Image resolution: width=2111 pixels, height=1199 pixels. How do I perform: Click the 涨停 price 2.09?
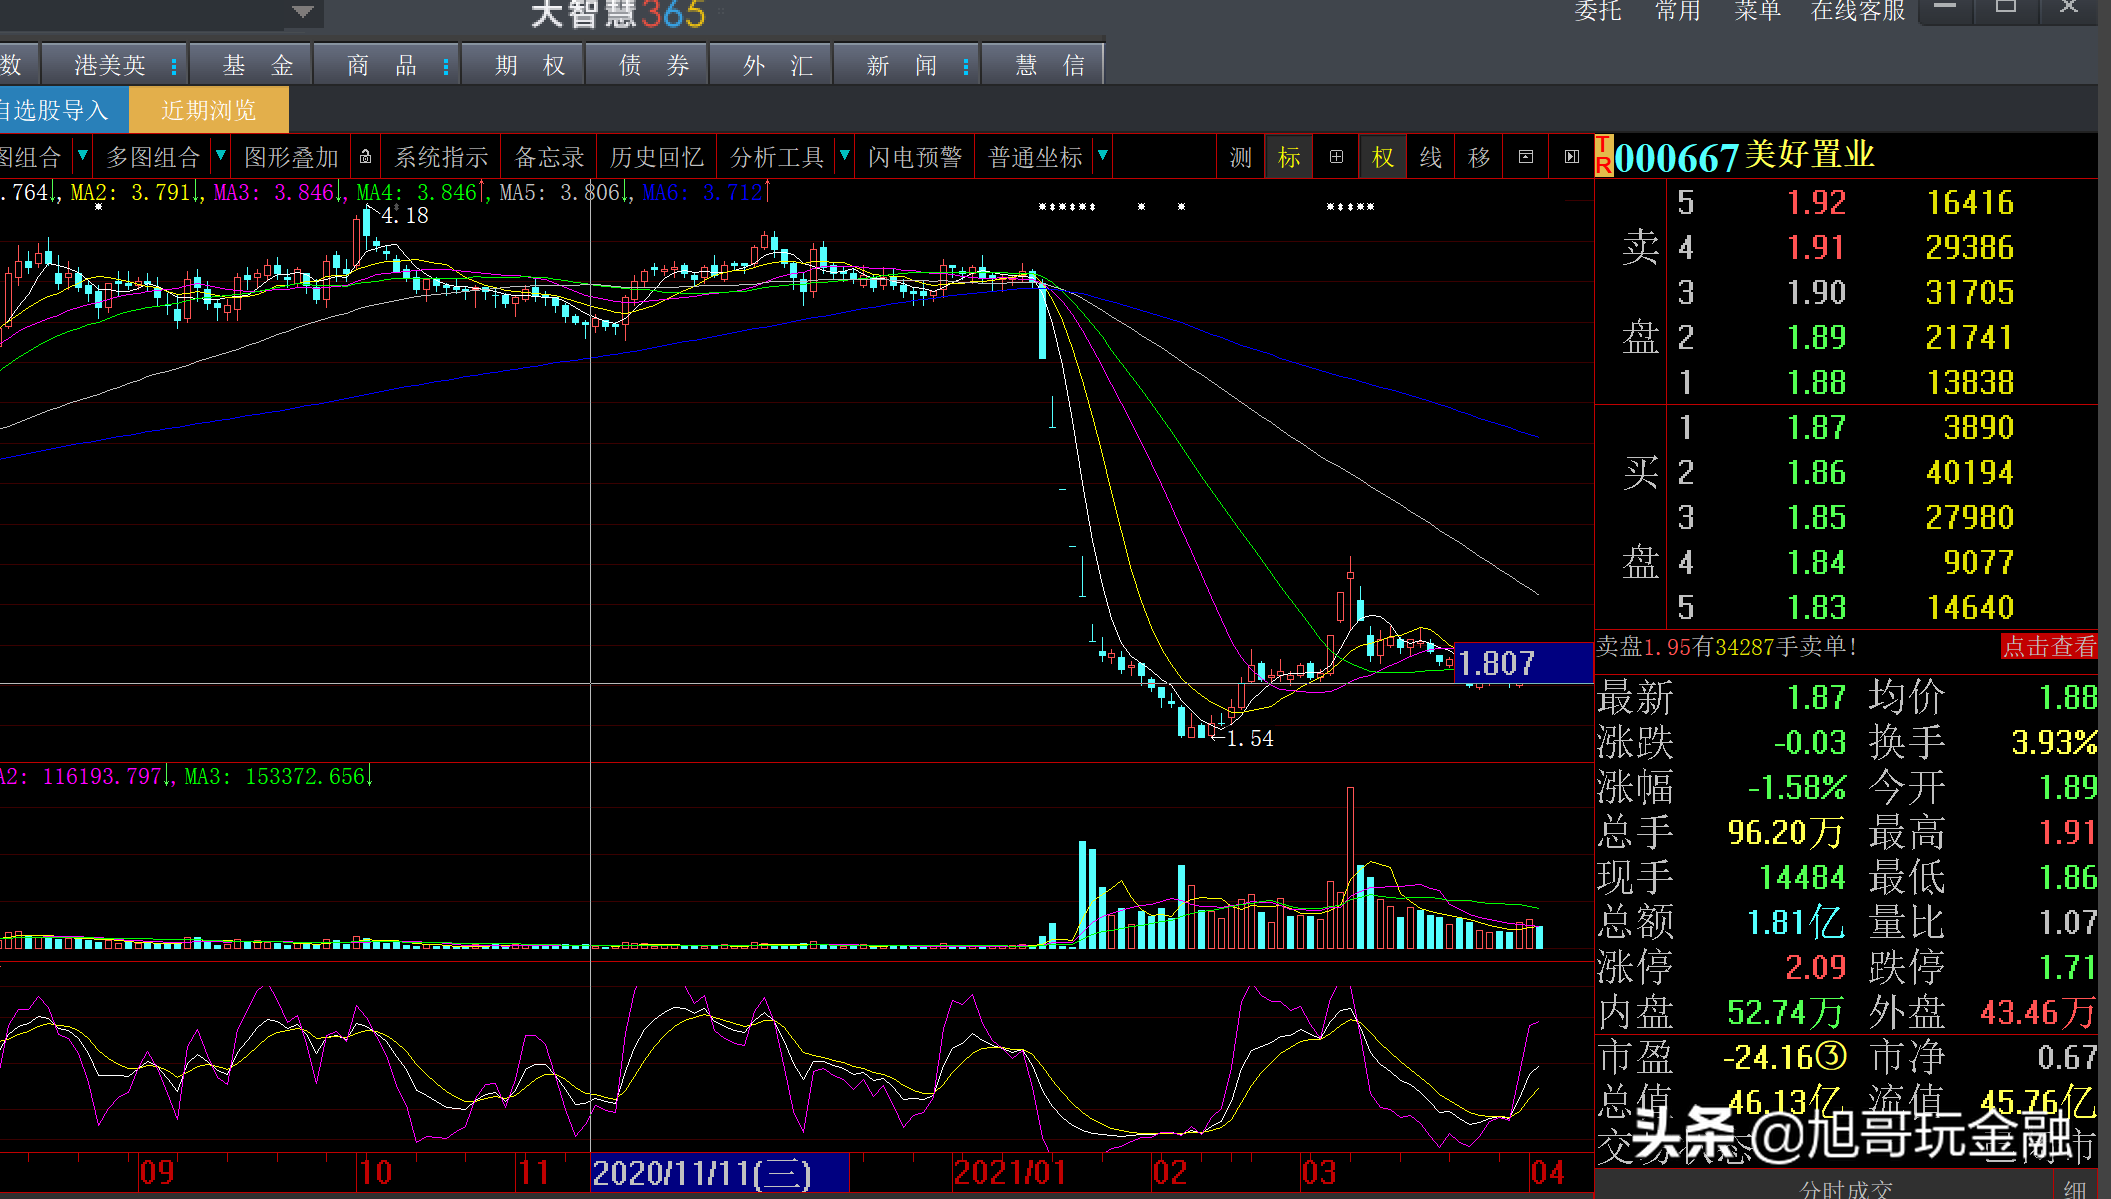pos(1815,968)
